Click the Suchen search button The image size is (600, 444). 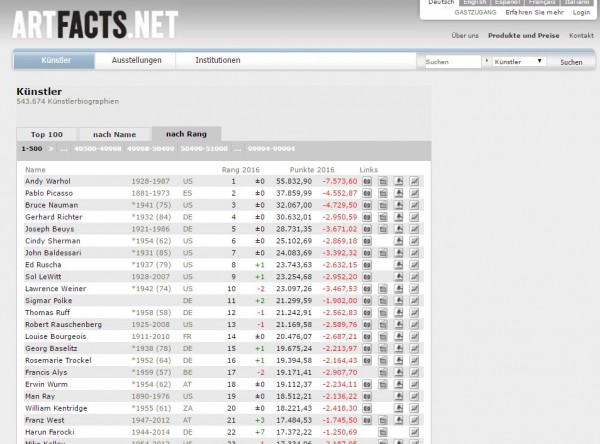point(571,62)
